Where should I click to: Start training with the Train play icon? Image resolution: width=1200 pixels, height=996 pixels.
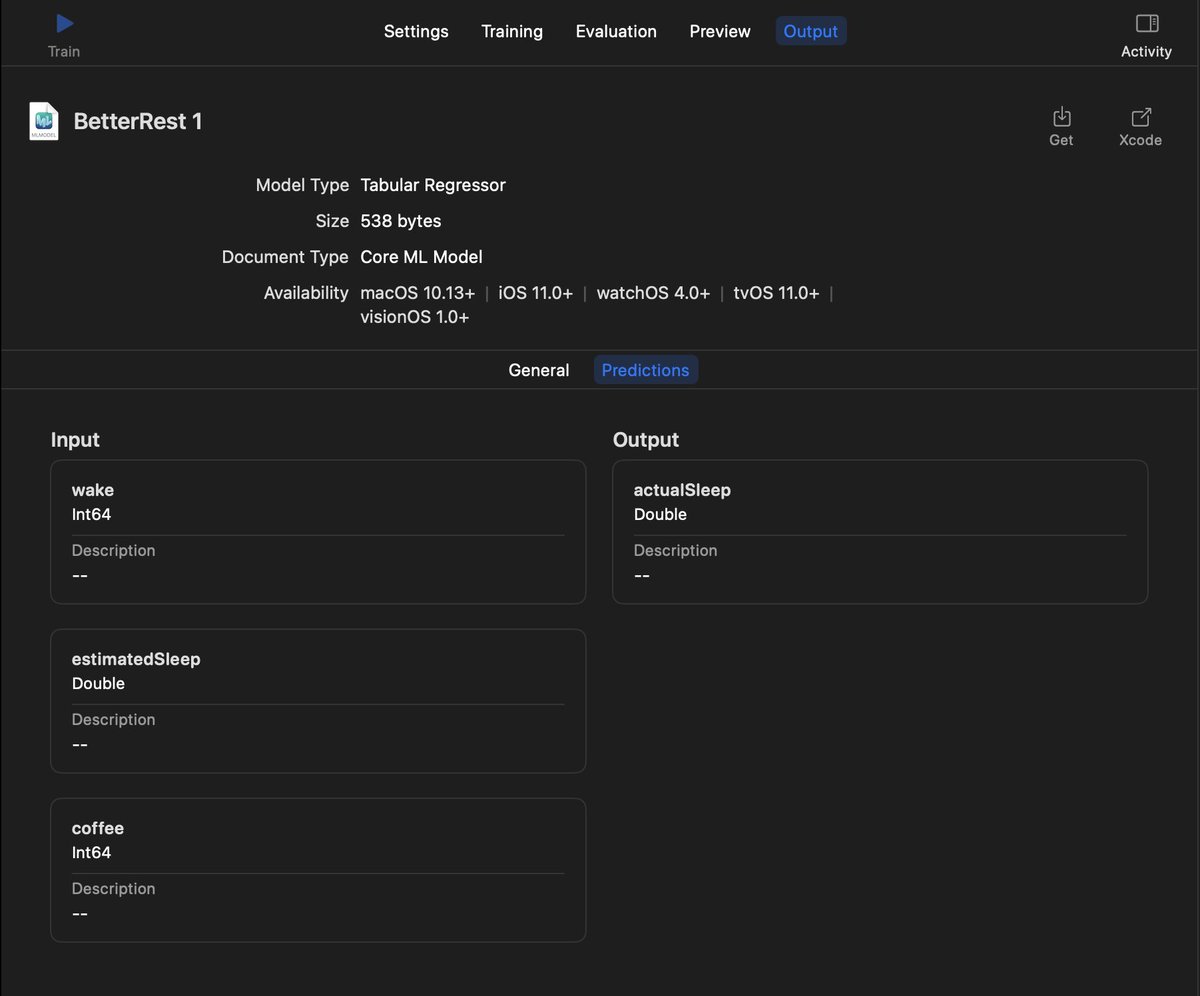tap(64, 23)
